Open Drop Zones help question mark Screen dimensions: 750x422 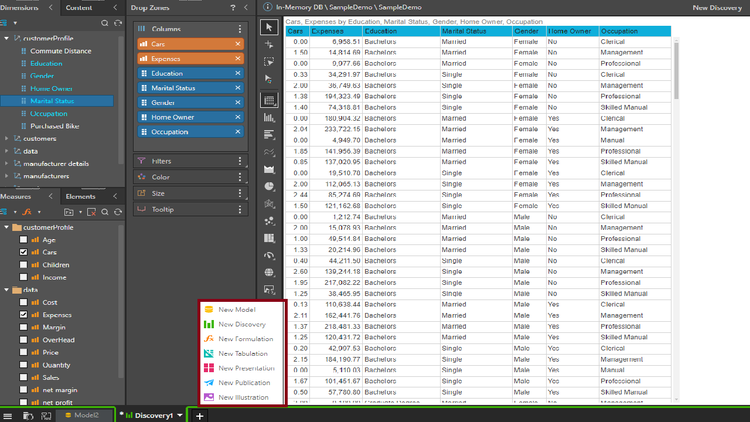tap(233, 8)
